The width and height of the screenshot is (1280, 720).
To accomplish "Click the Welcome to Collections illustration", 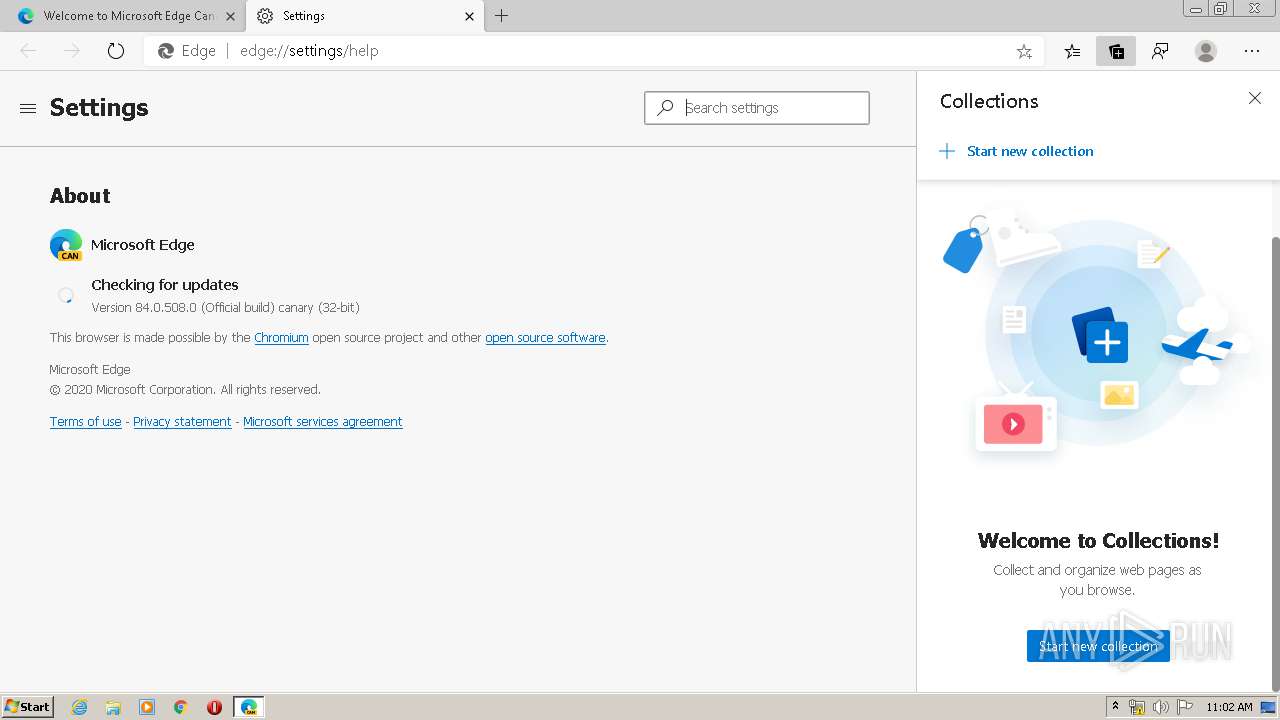I will click(x=1097, y=335).
